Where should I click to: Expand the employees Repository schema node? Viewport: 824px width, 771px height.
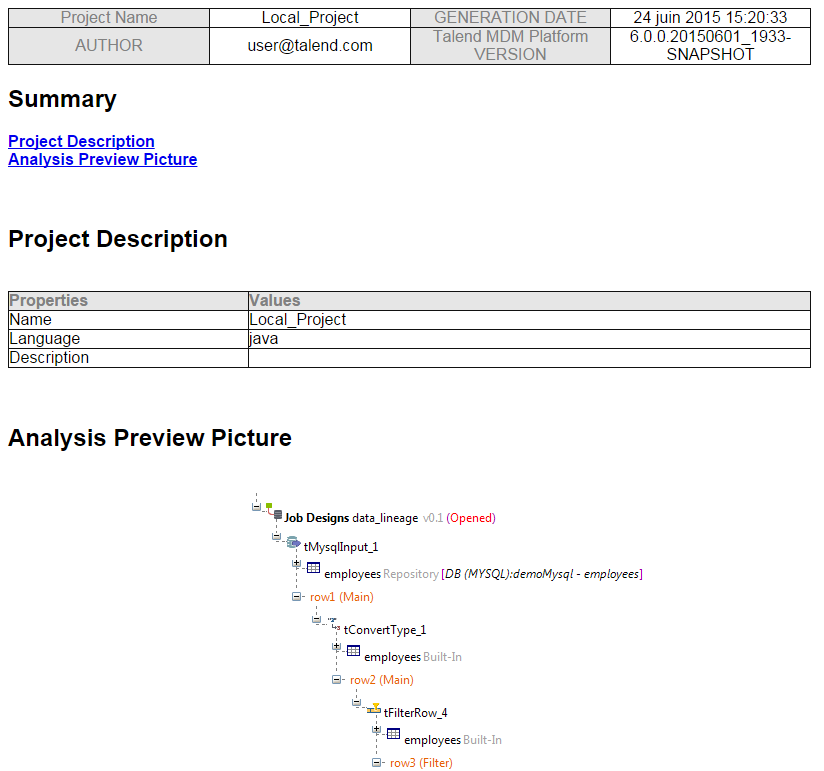297,562
